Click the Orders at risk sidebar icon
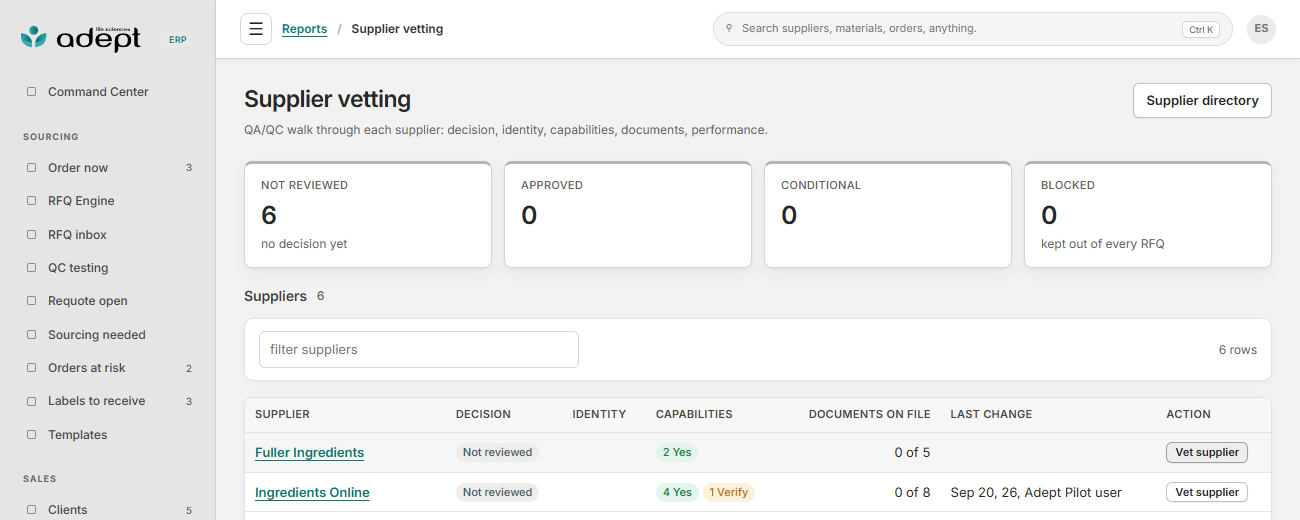Image resolution: width=1300 pixels, height=520 pixels. 31,368
